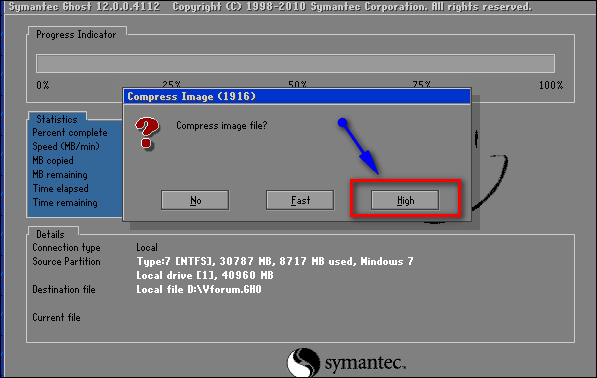Click the 'Current file' label

tap(56, 317)
